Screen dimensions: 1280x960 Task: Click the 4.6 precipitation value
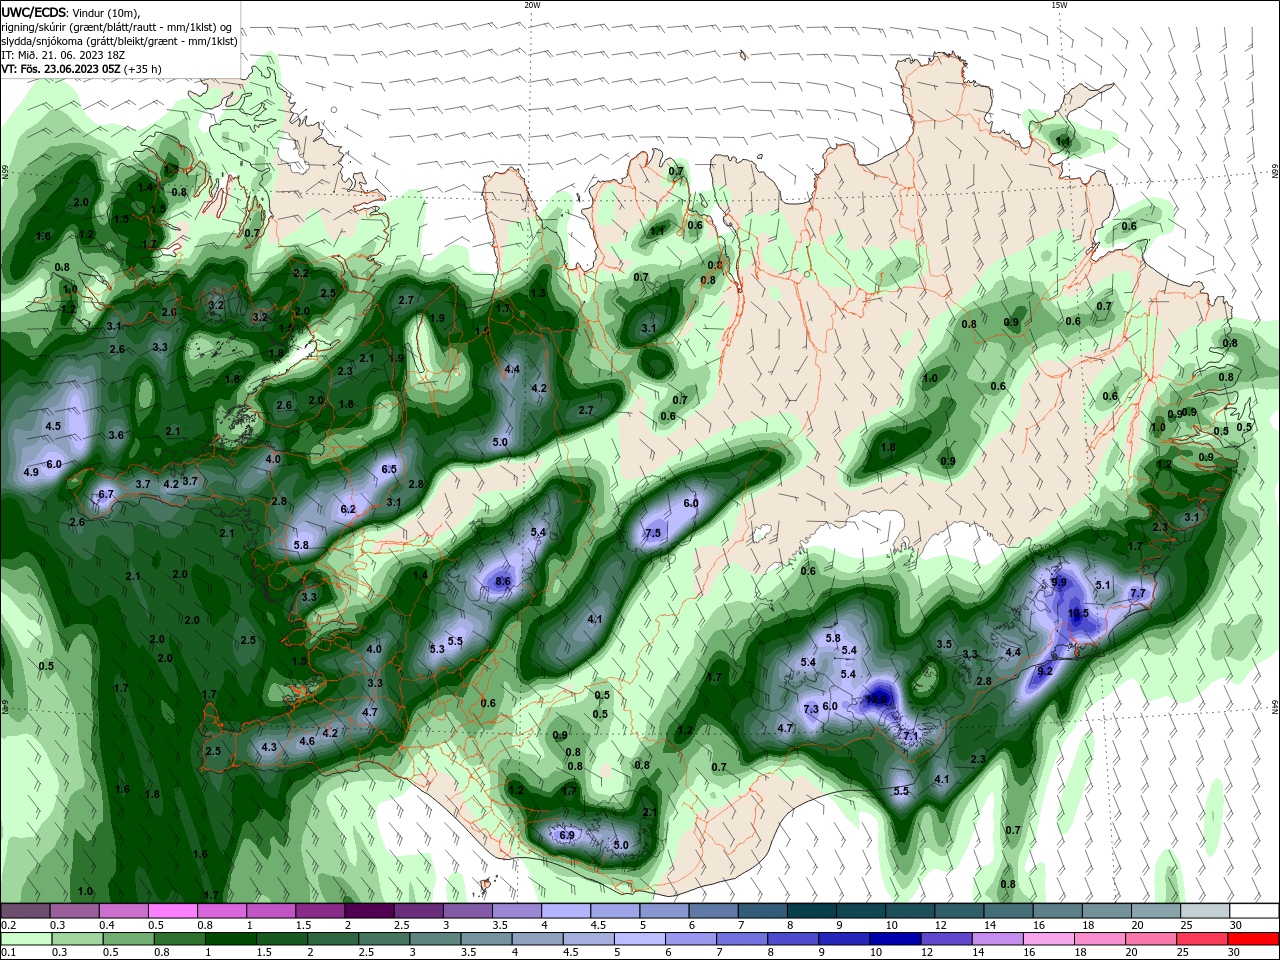[307, 741]
